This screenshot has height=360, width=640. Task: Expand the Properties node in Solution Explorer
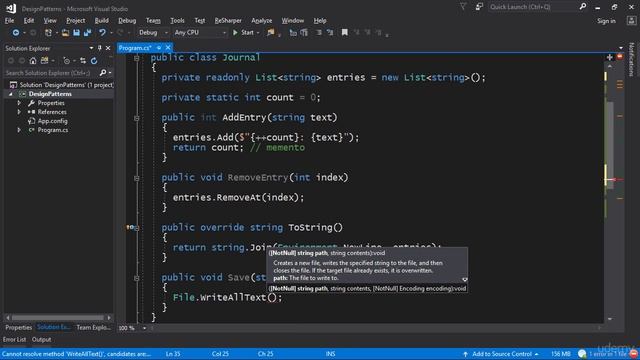(19, 103)
